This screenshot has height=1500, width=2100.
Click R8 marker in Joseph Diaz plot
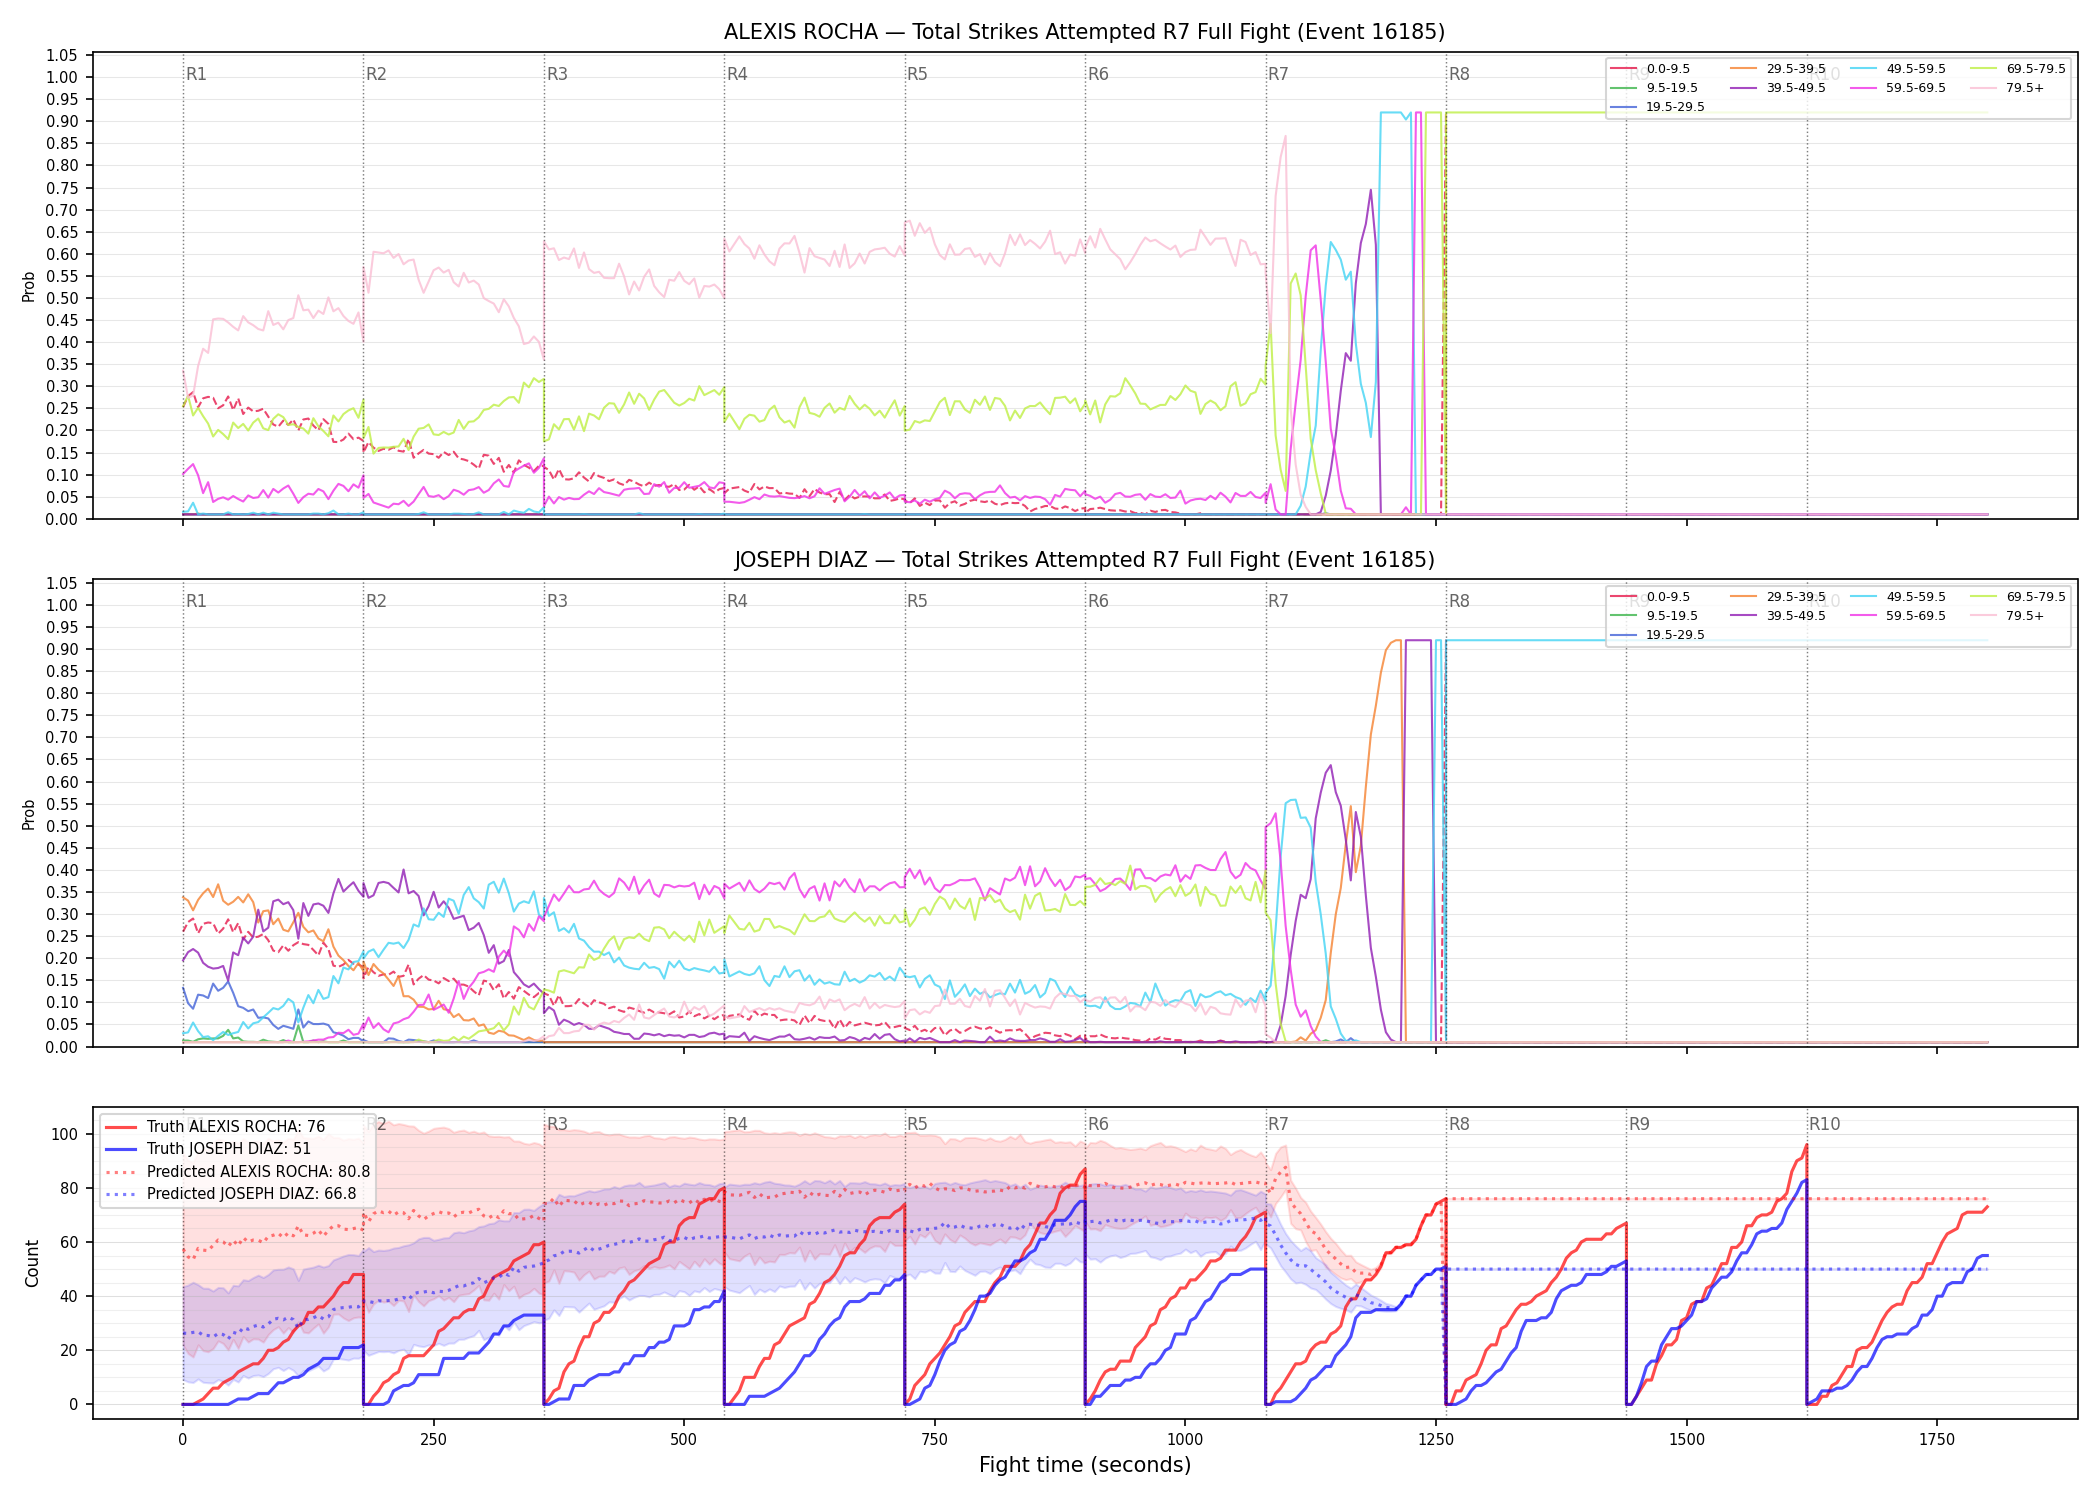click(1459, 601)
